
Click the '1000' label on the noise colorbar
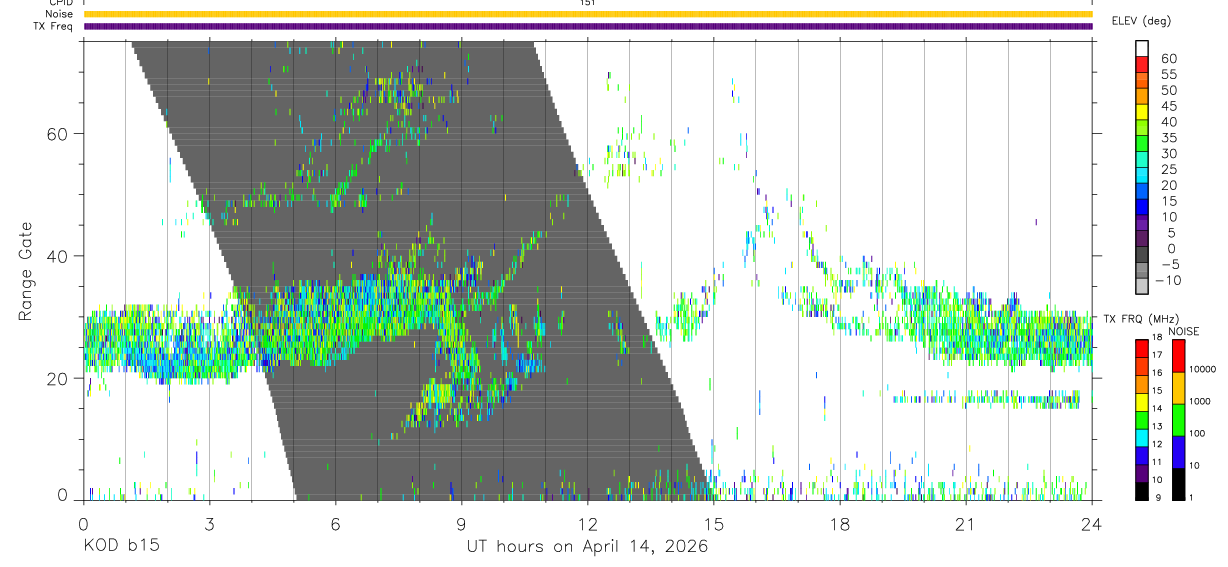pos(1198,401)
